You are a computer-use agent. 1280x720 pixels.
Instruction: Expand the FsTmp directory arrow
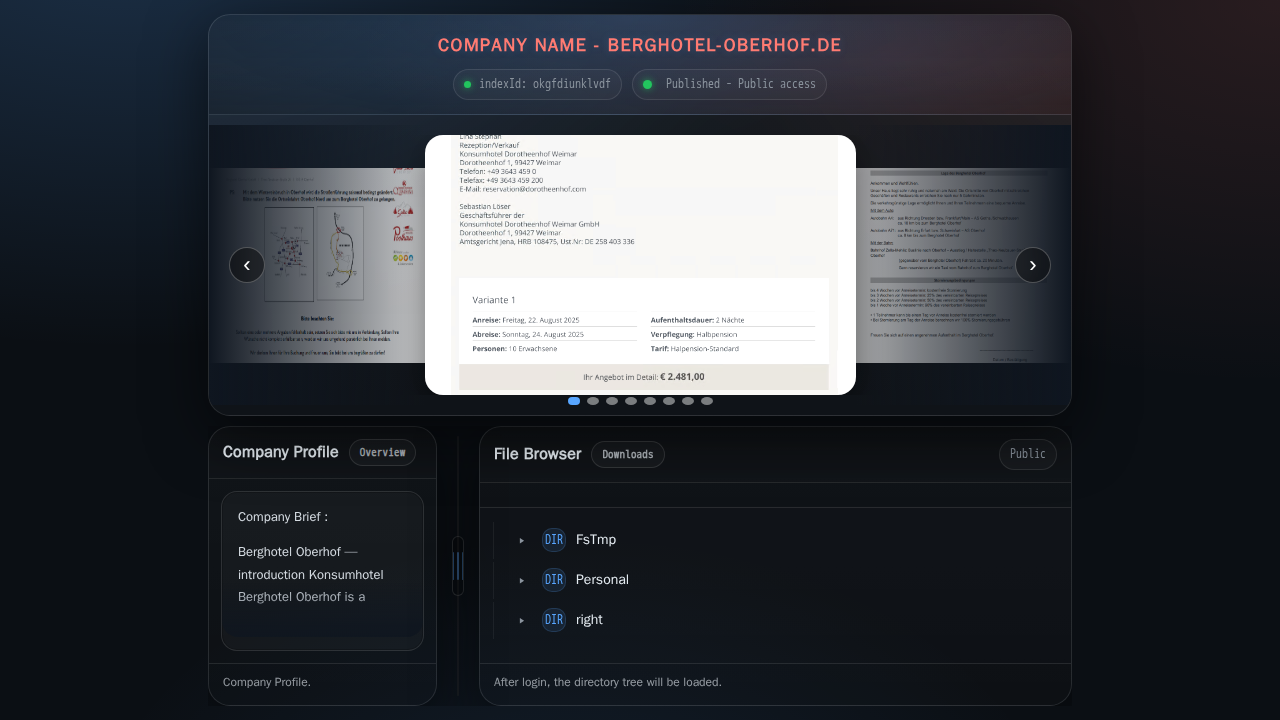point(522,540)
